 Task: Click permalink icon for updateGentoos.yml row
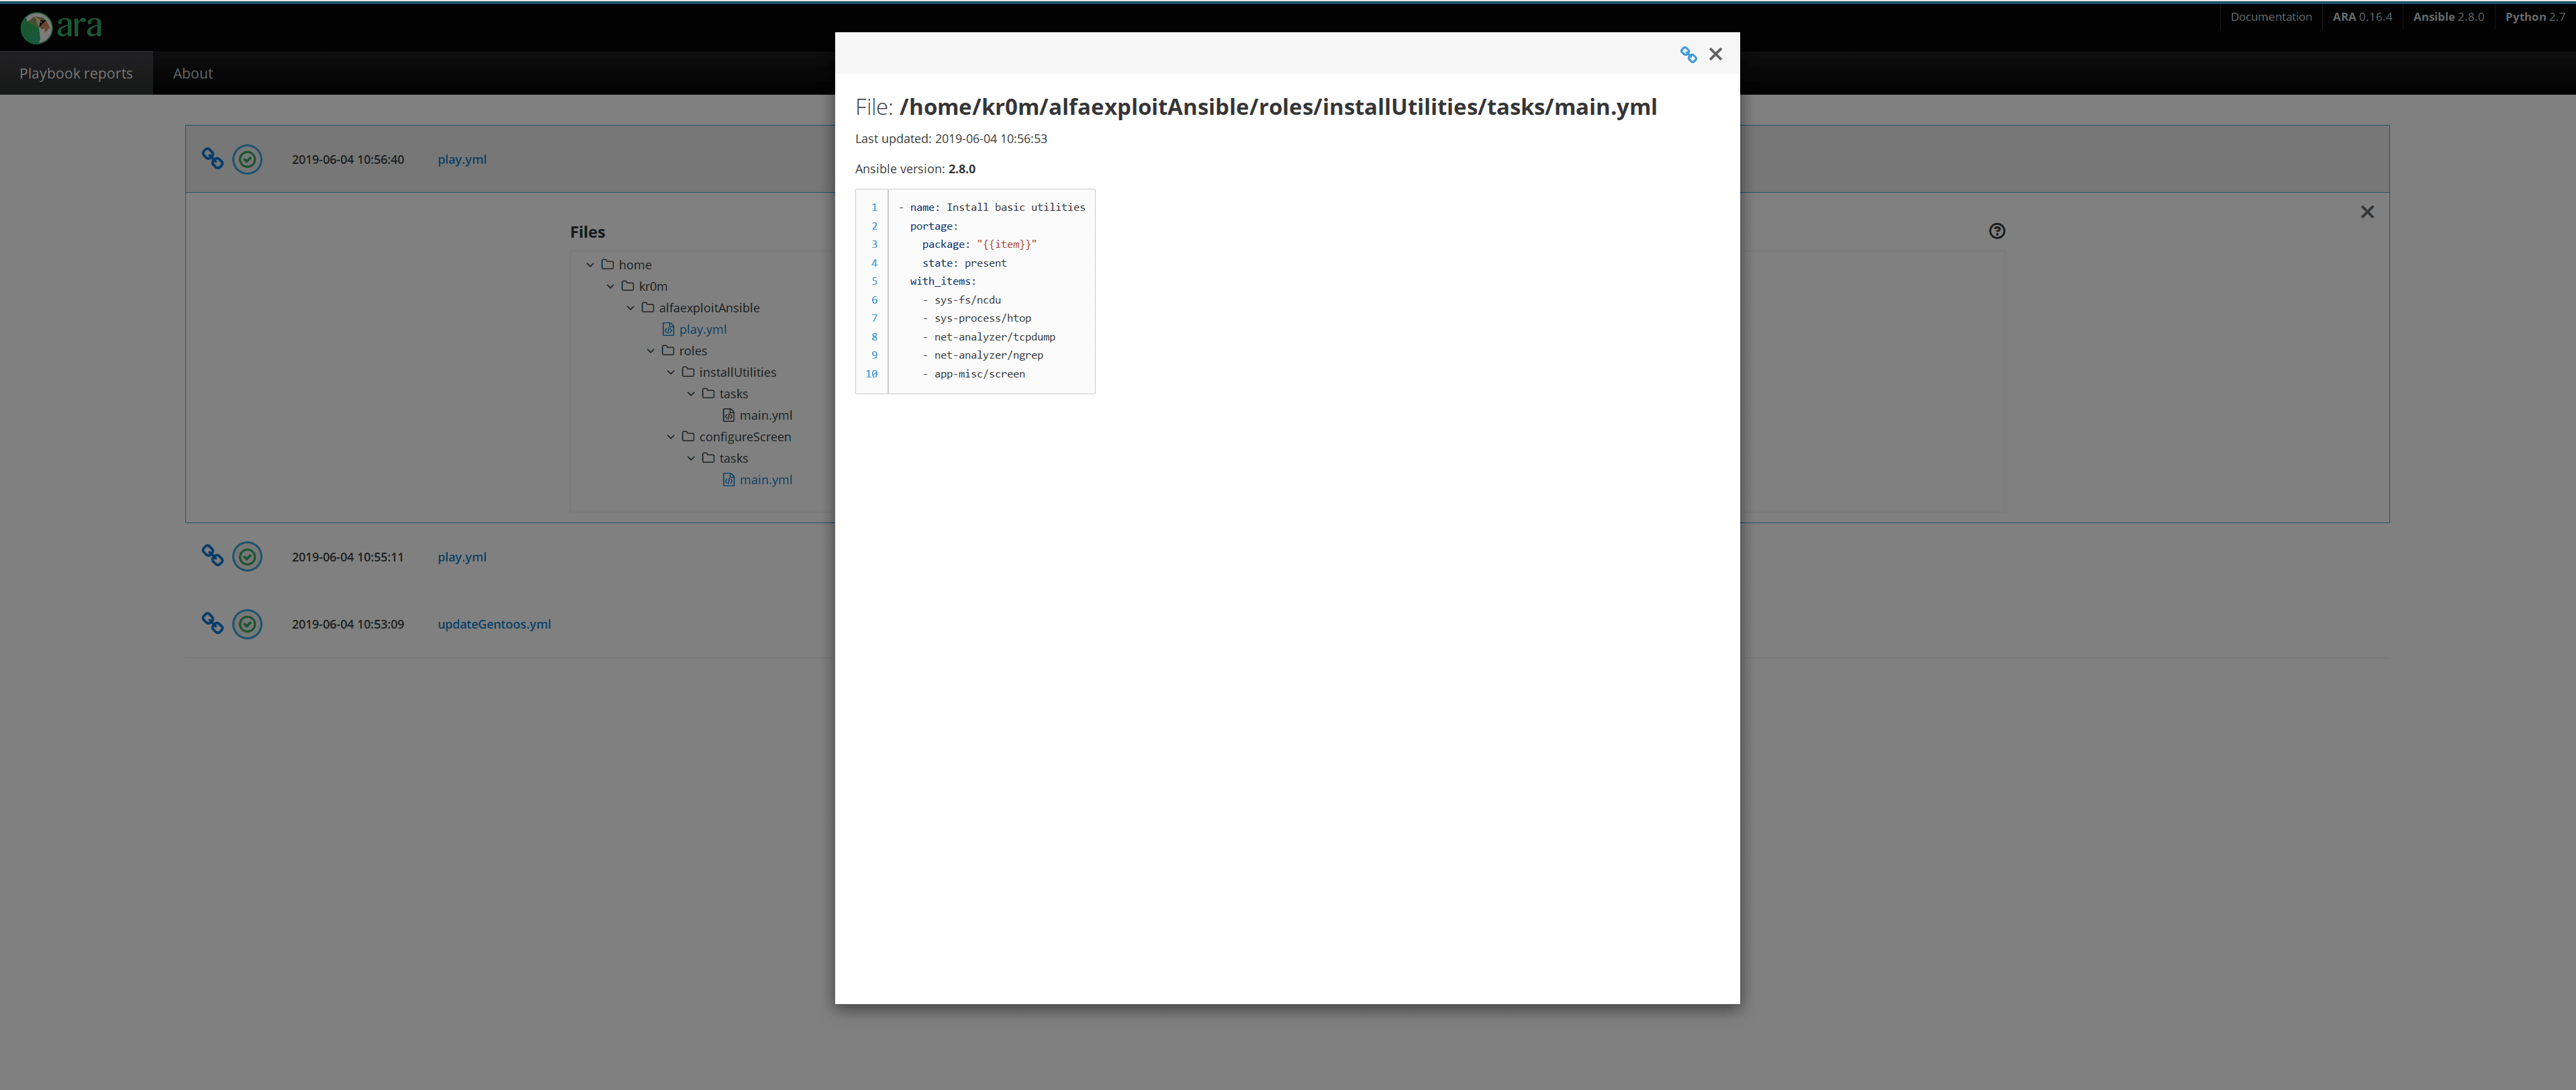(x=212, y=623)
